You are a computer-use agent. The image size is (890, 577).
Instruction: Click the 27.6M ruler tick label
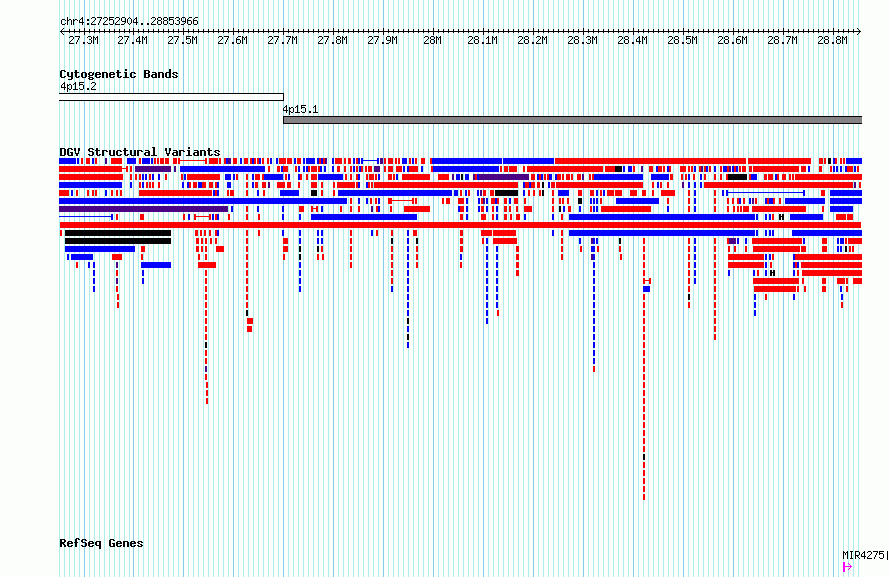pyautogui.click(x=232, y=40)
